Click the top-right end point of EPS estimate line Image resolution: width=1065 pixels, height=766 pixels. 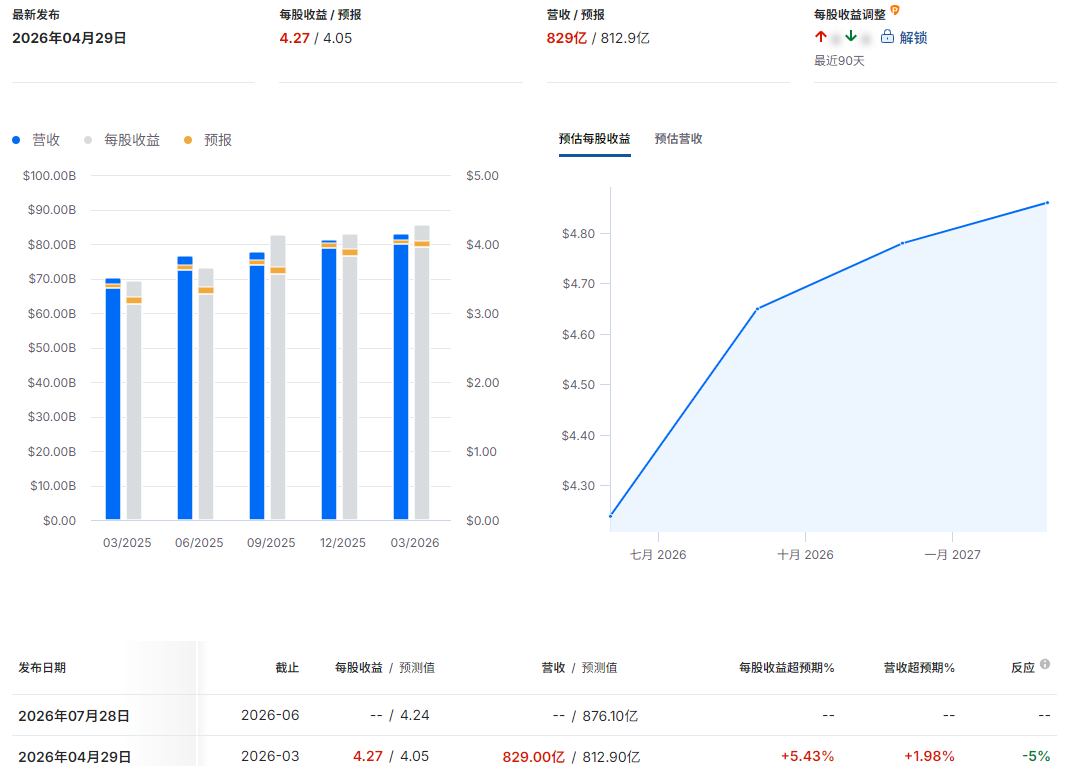(x=1047, y=202)
